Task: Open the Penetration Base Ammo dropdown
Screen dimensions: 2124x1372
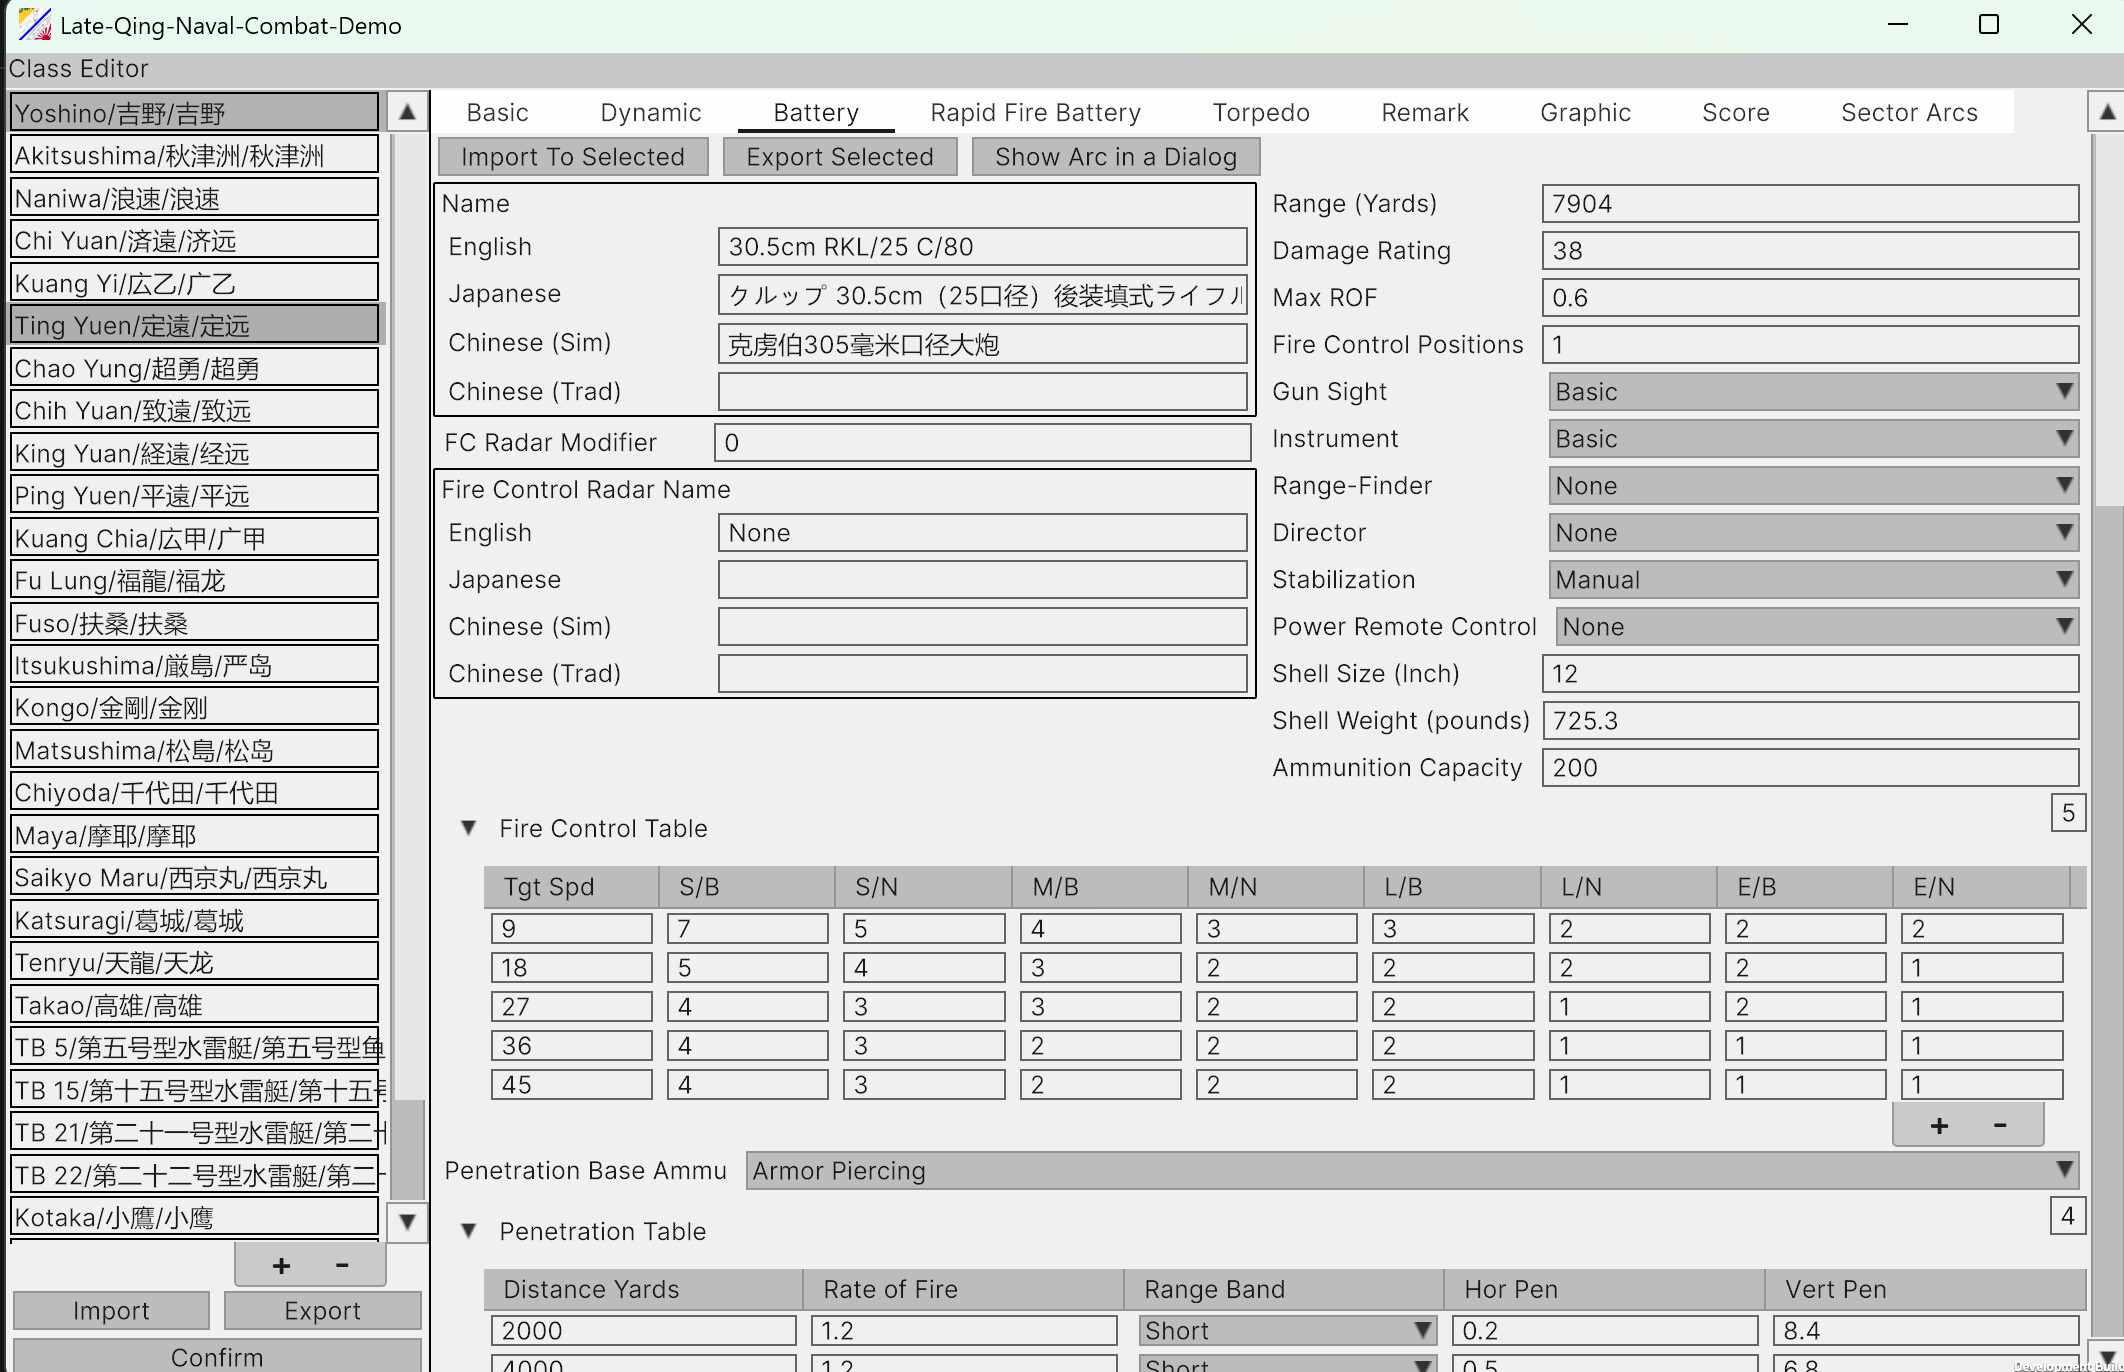Action: tap(2065, 1170)
